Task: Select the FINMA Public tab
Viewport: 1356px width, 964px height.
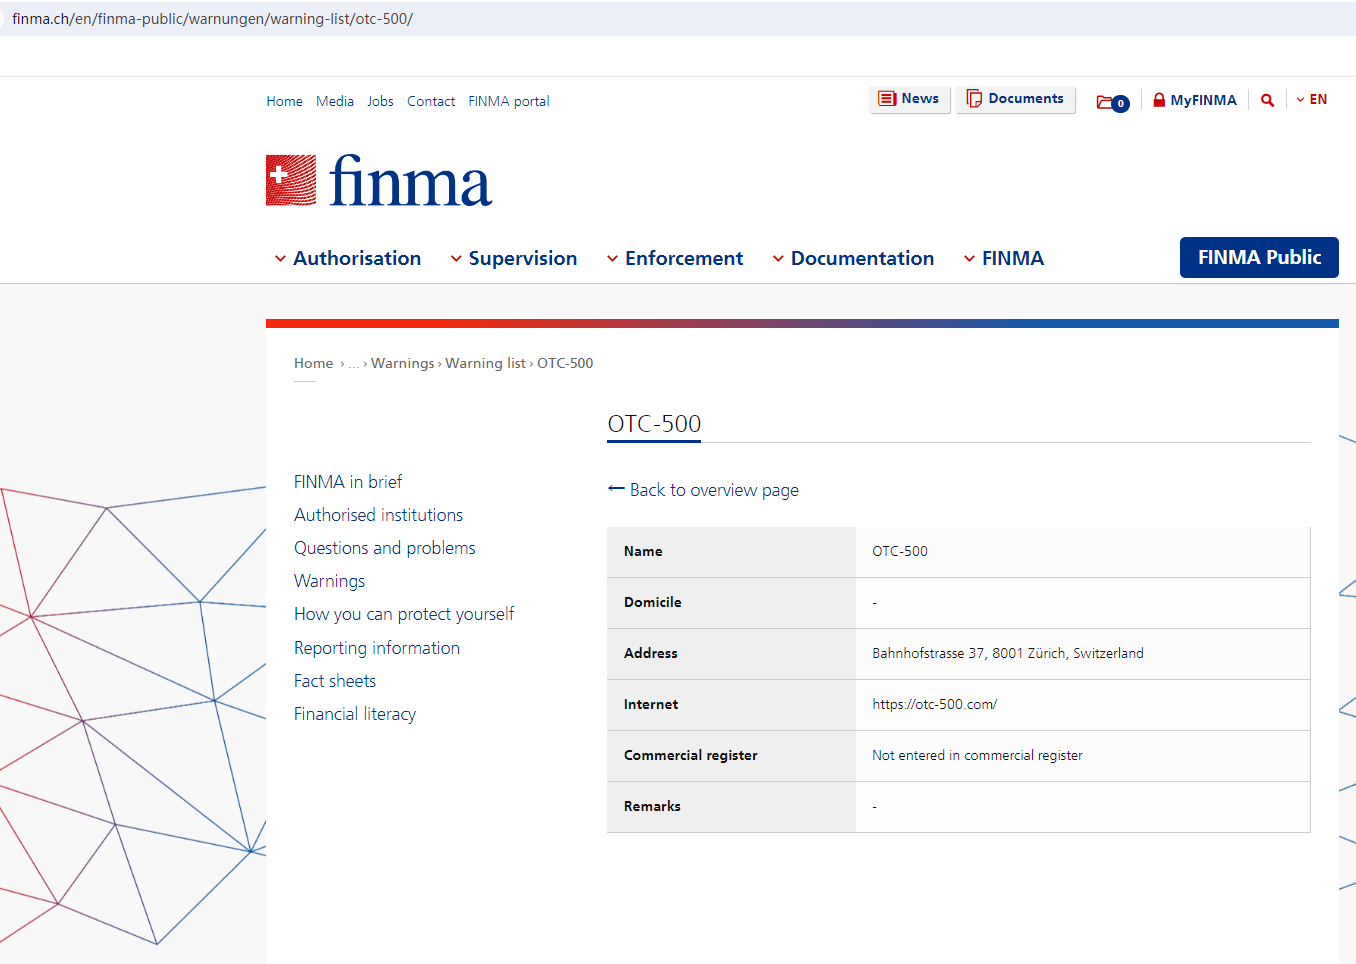Action: click(1258, 257)
